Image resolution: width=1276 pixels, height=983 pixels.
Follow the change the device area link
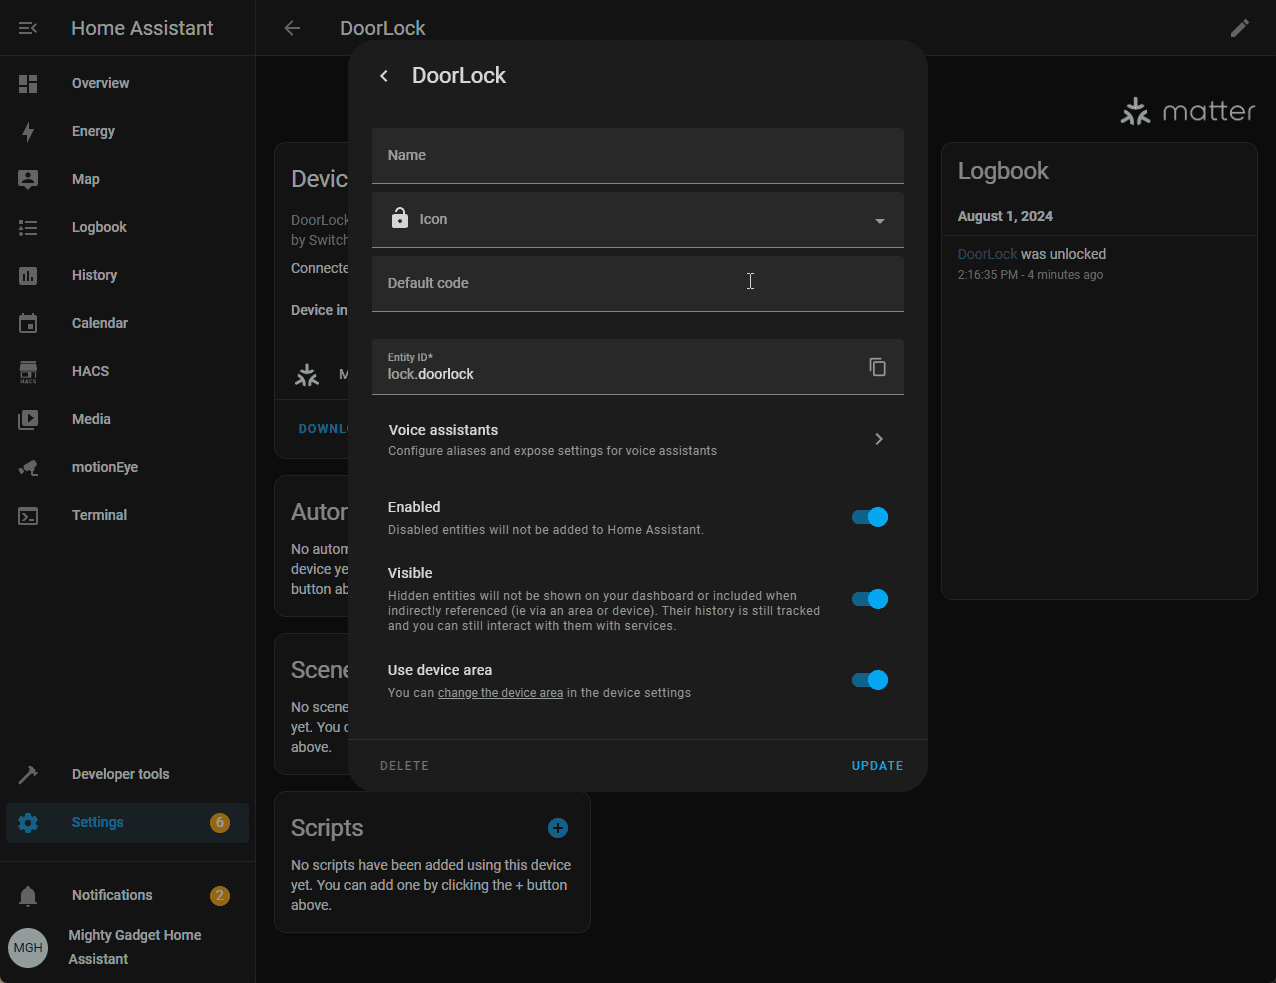point(500,693)
